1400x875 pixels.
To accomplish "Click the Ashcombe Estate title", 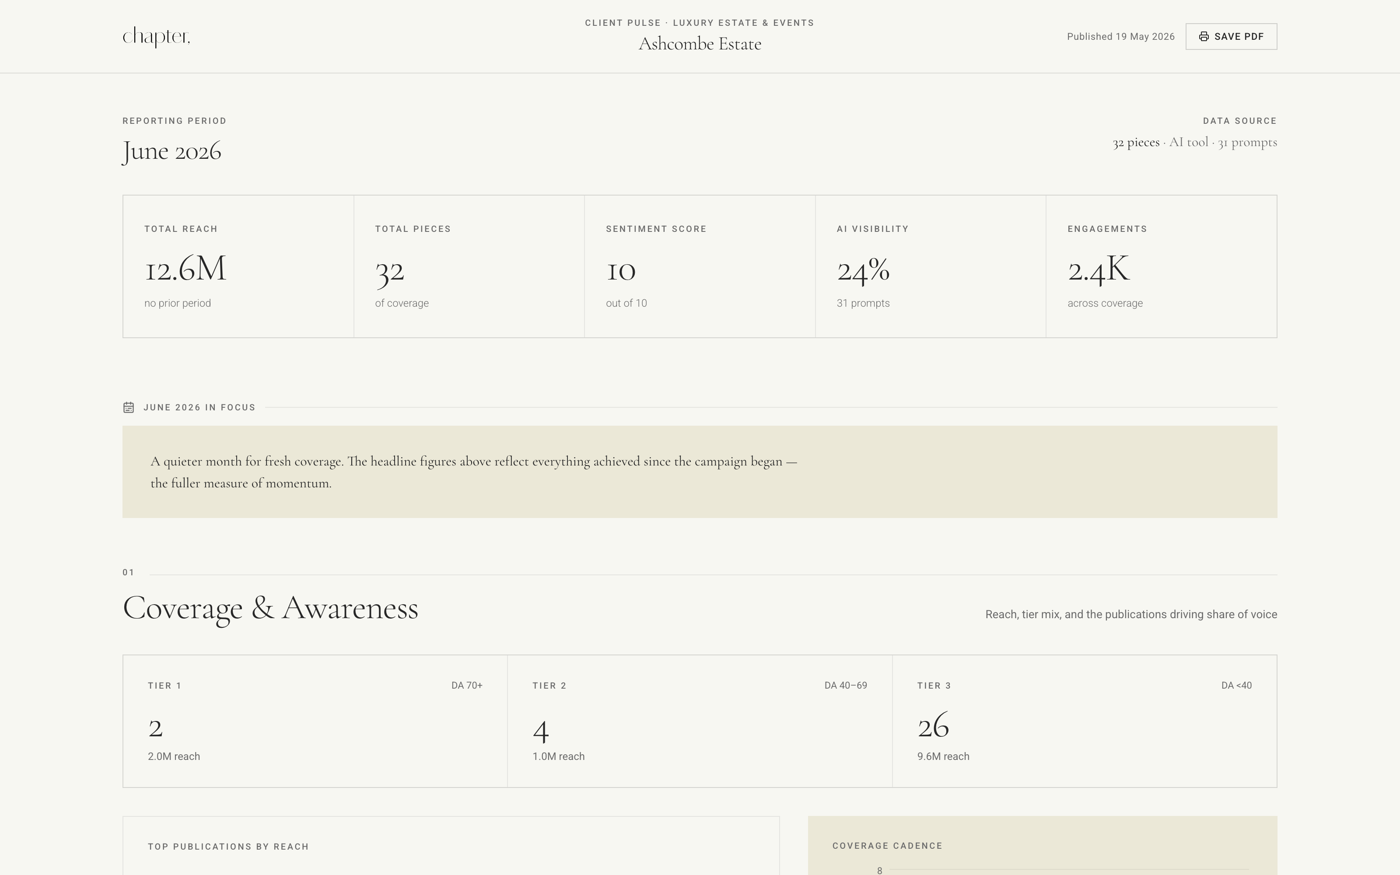I will (700, 44).
